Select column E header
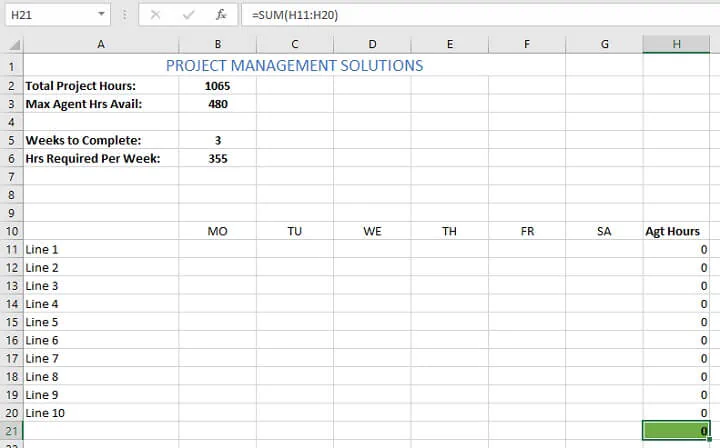 (450, 45)
